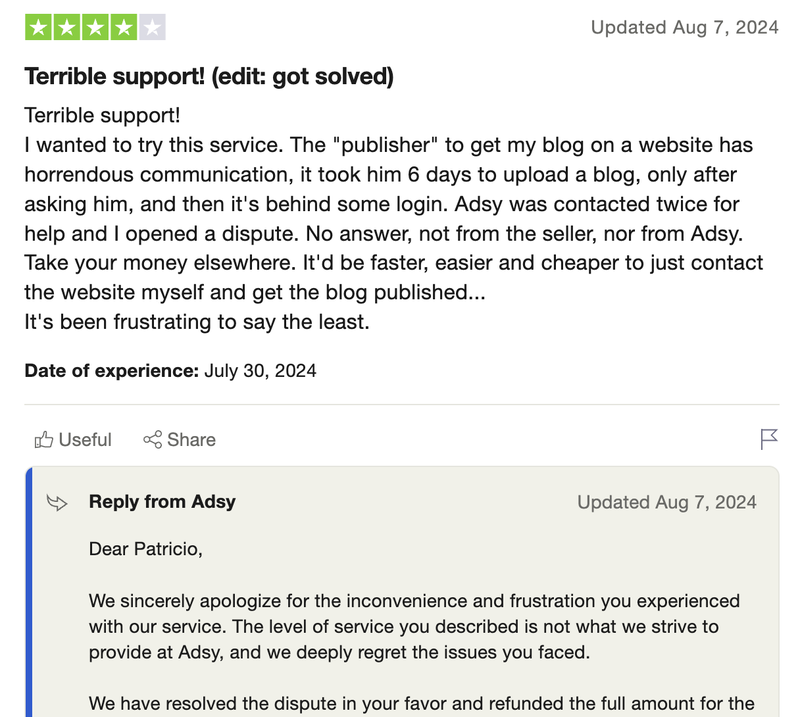This screenshot has height=717, width=800.
Task: Flag this review with the flag icon
Action: 769,439
